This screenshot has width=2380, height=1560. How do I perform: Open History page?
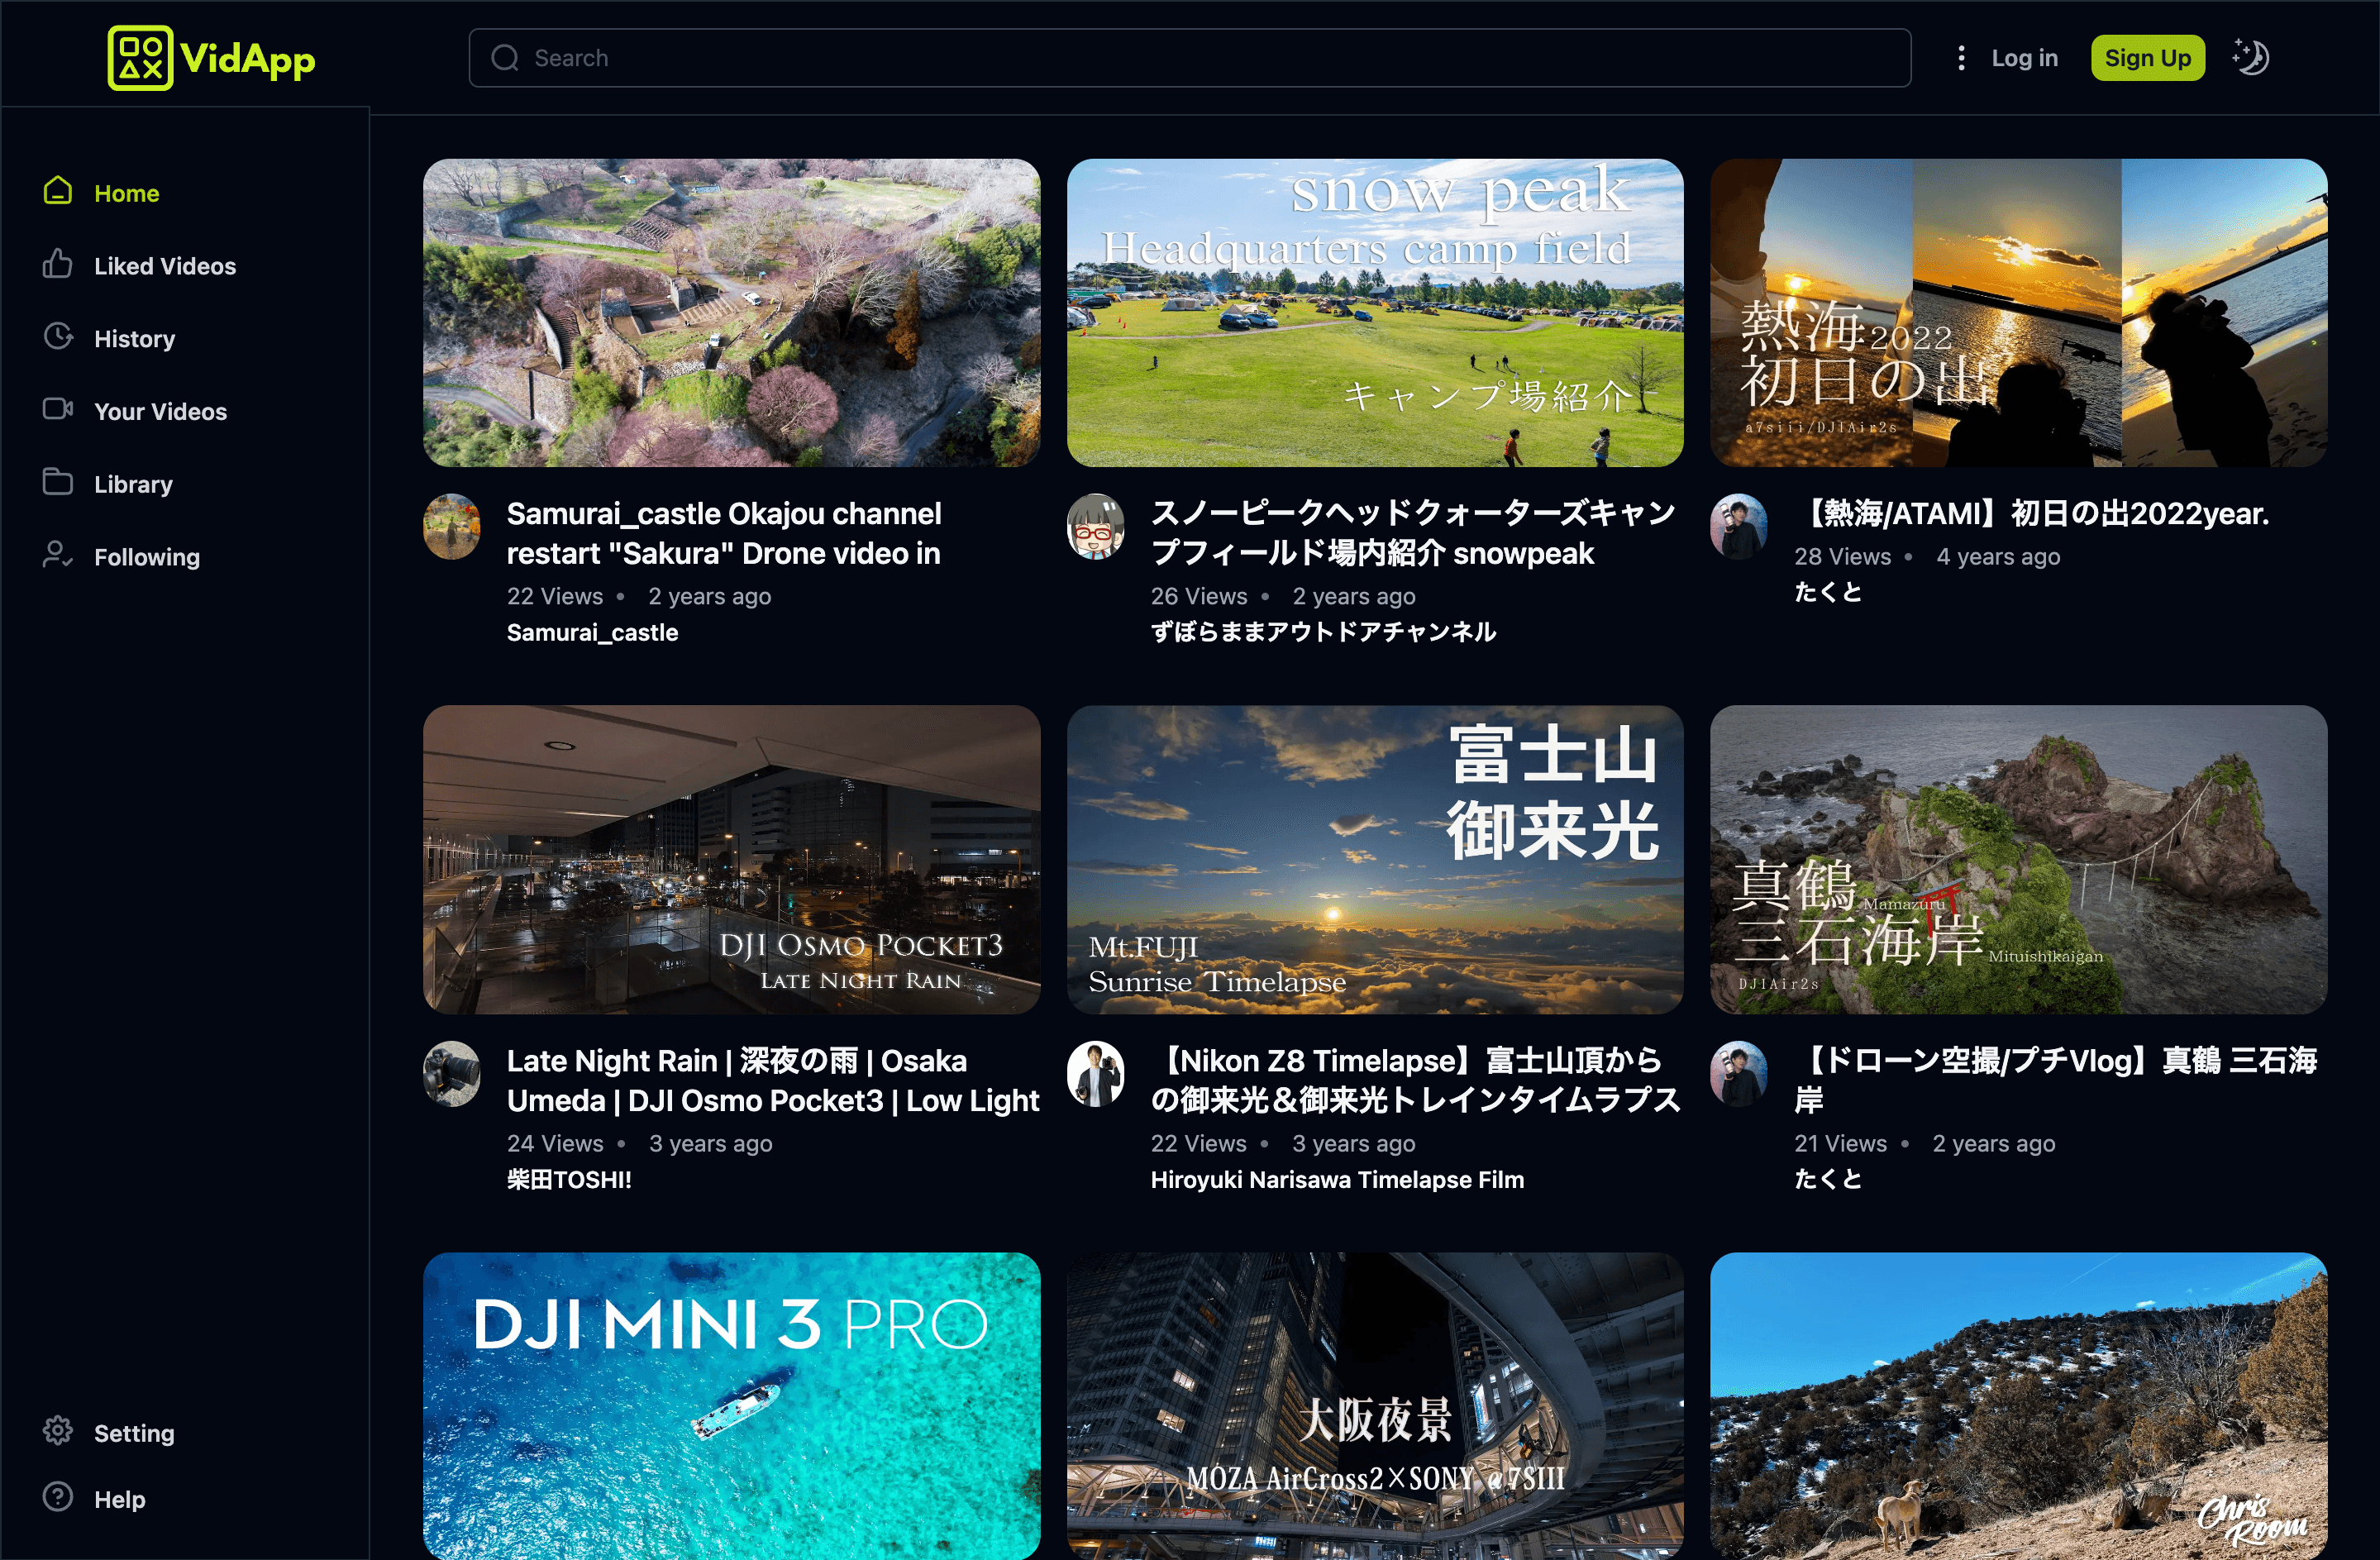[134, 339]
